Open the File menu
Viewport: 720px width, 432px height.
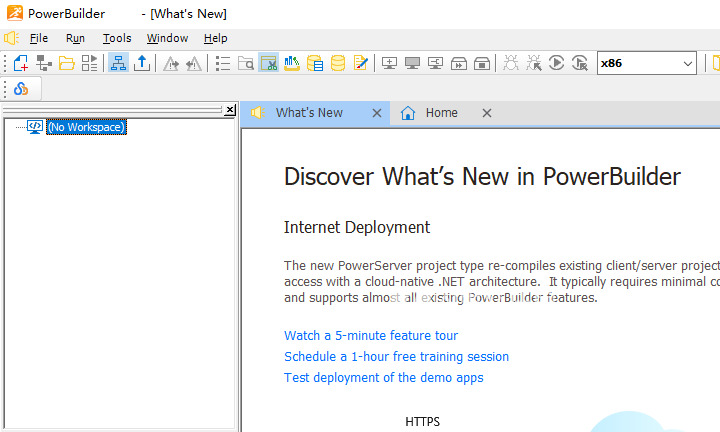point(39,38)
